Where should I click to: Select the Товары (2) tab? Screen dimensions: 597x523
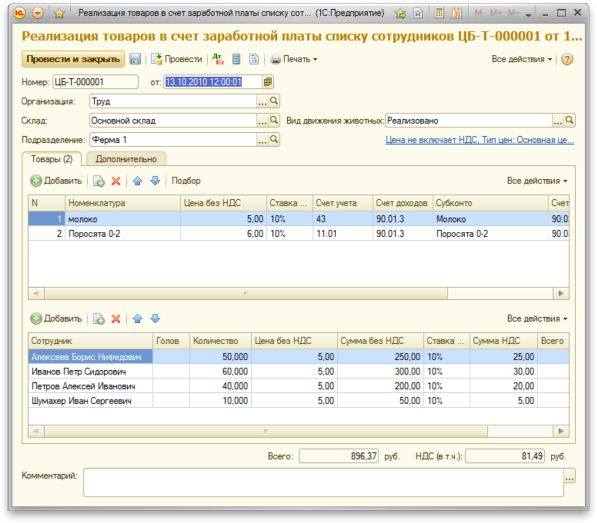52,159
